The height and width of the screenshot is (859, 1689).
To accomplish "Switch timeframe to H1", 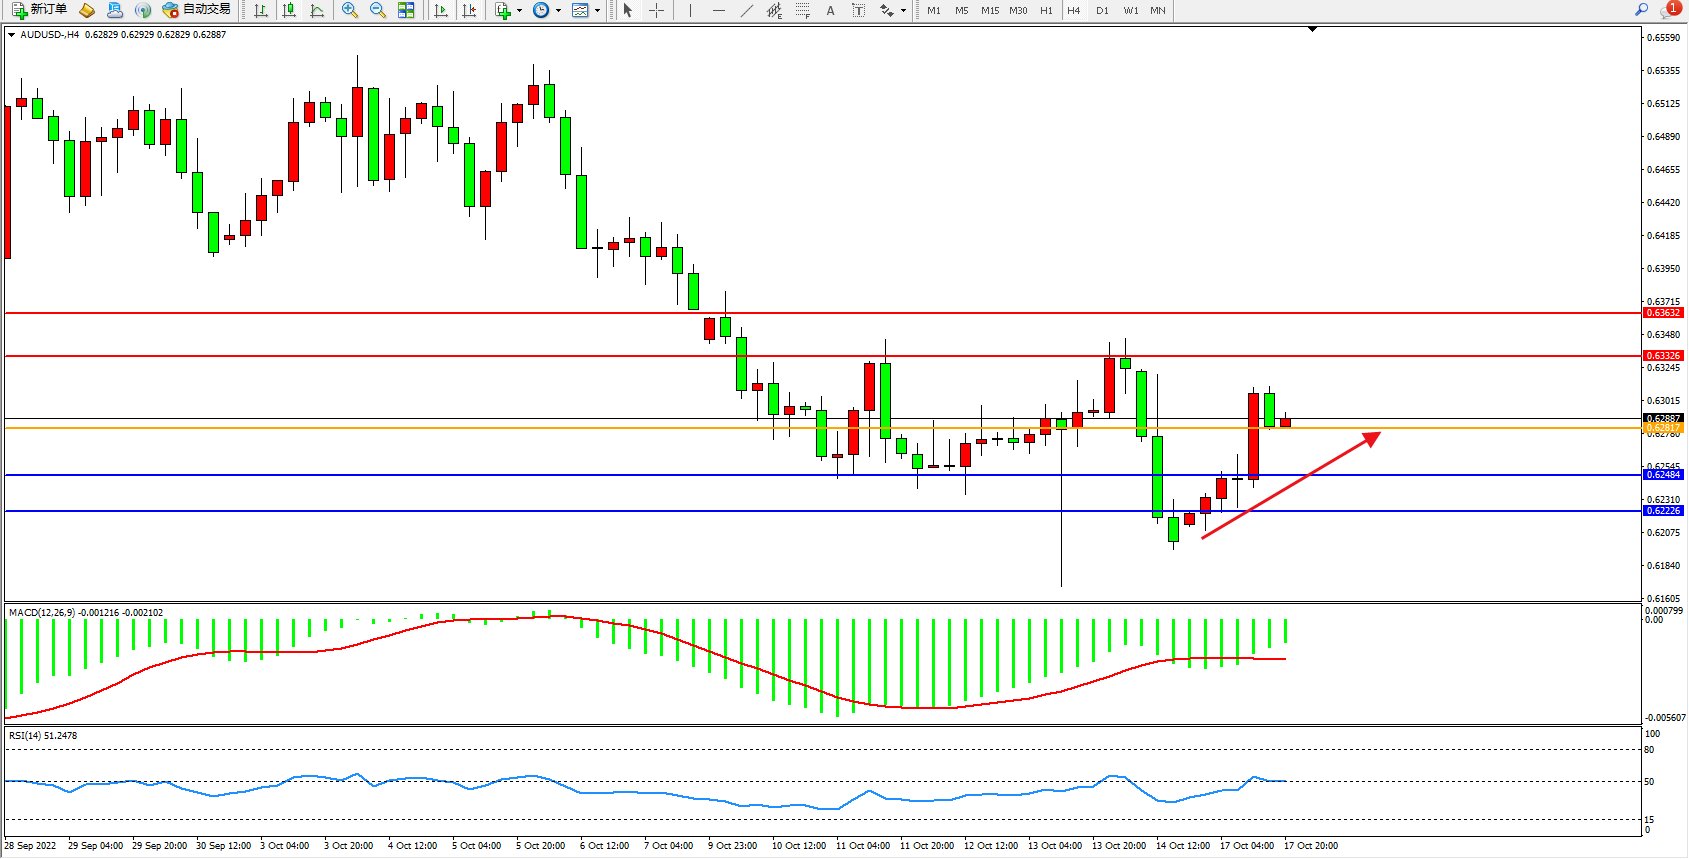I will [x=1046, y=10].
